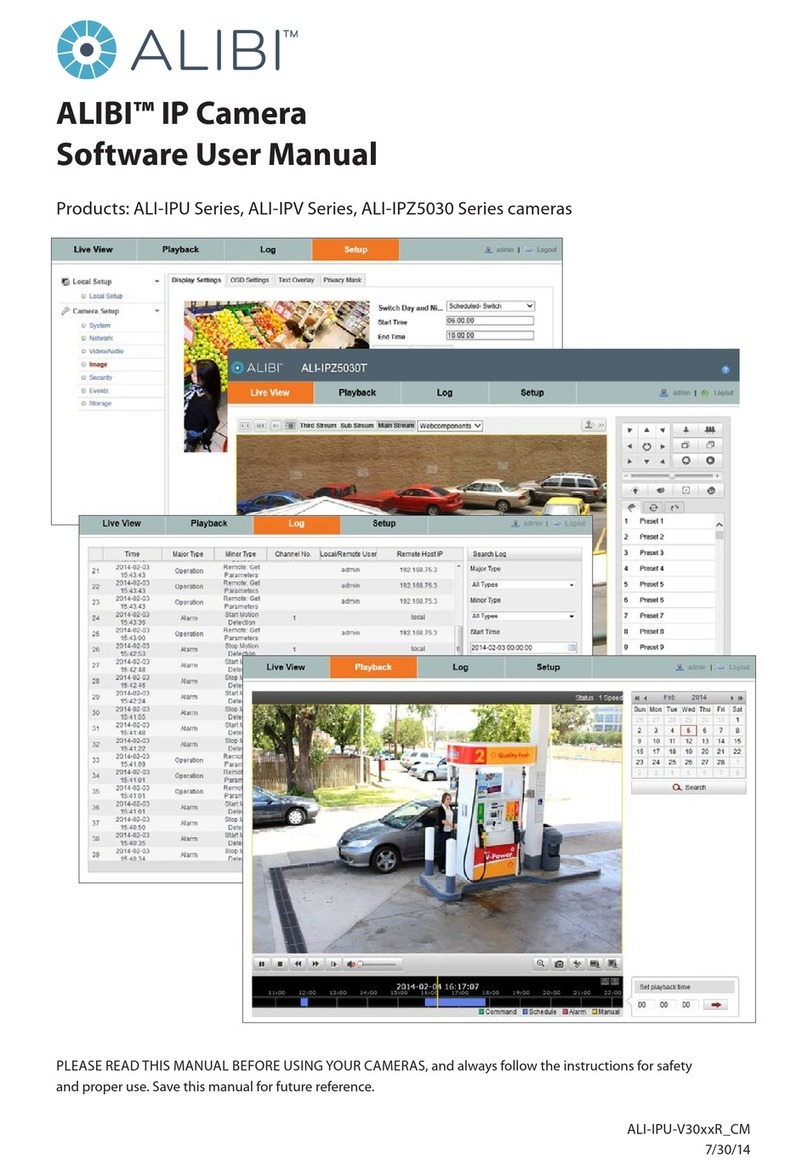Open the Switch Day and Night dropdown
Viewport: 808px width, 1175px height.
point(490,306)
